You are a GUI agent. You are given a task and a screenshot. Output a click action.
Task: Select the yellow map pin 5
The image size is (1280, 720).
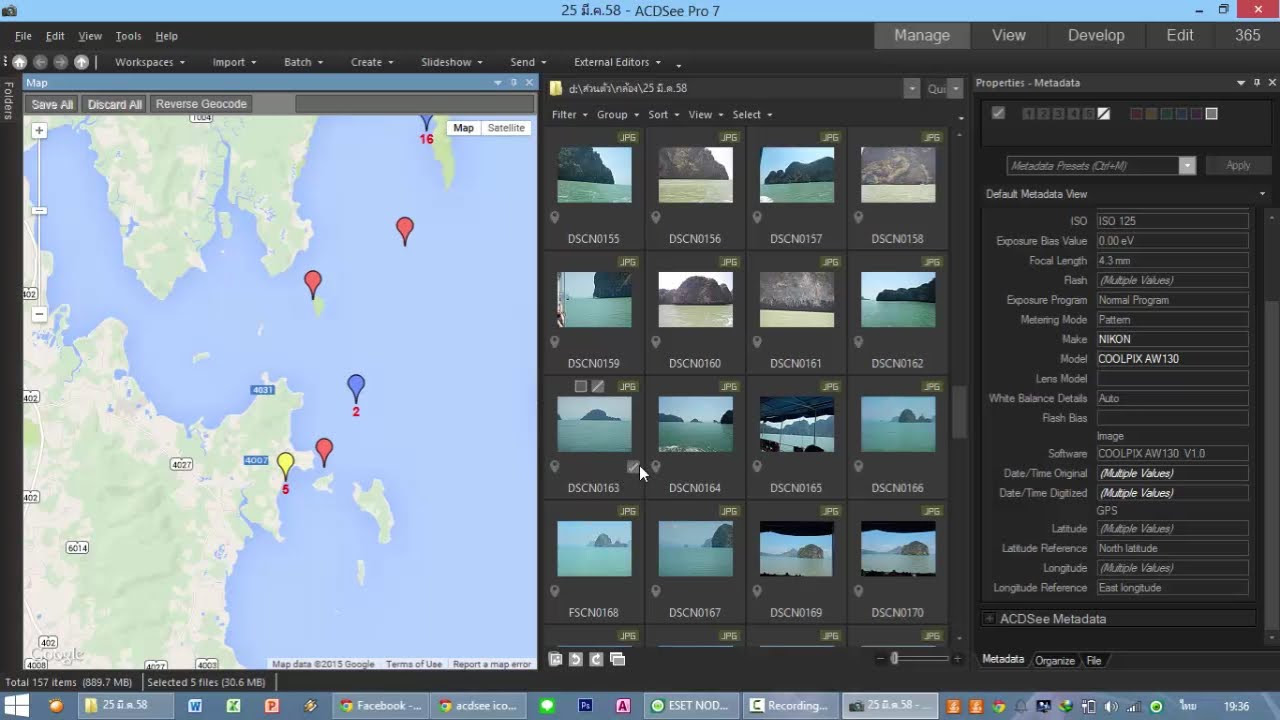click(285, 465)
